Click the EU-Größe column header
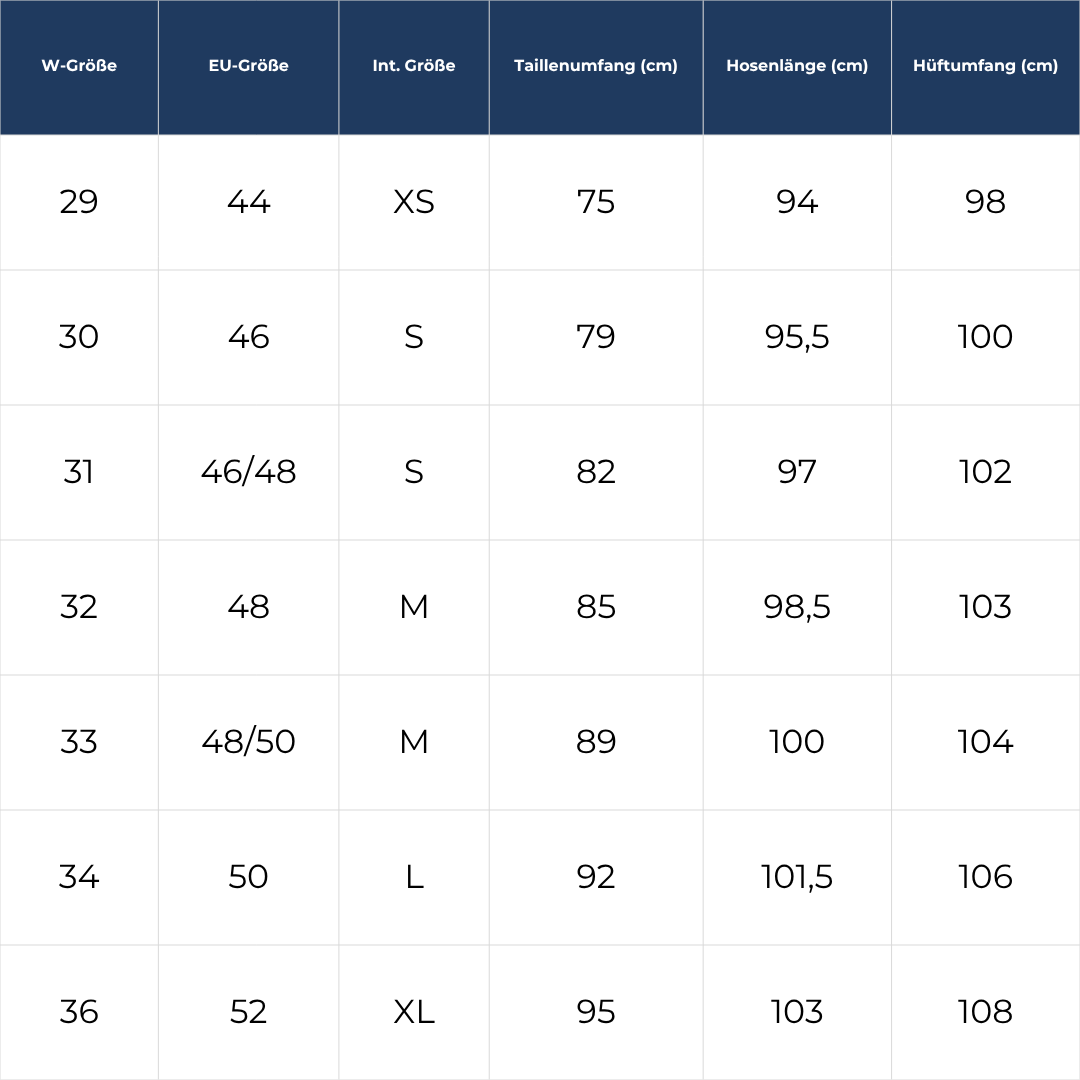 [x=248, y=66]
